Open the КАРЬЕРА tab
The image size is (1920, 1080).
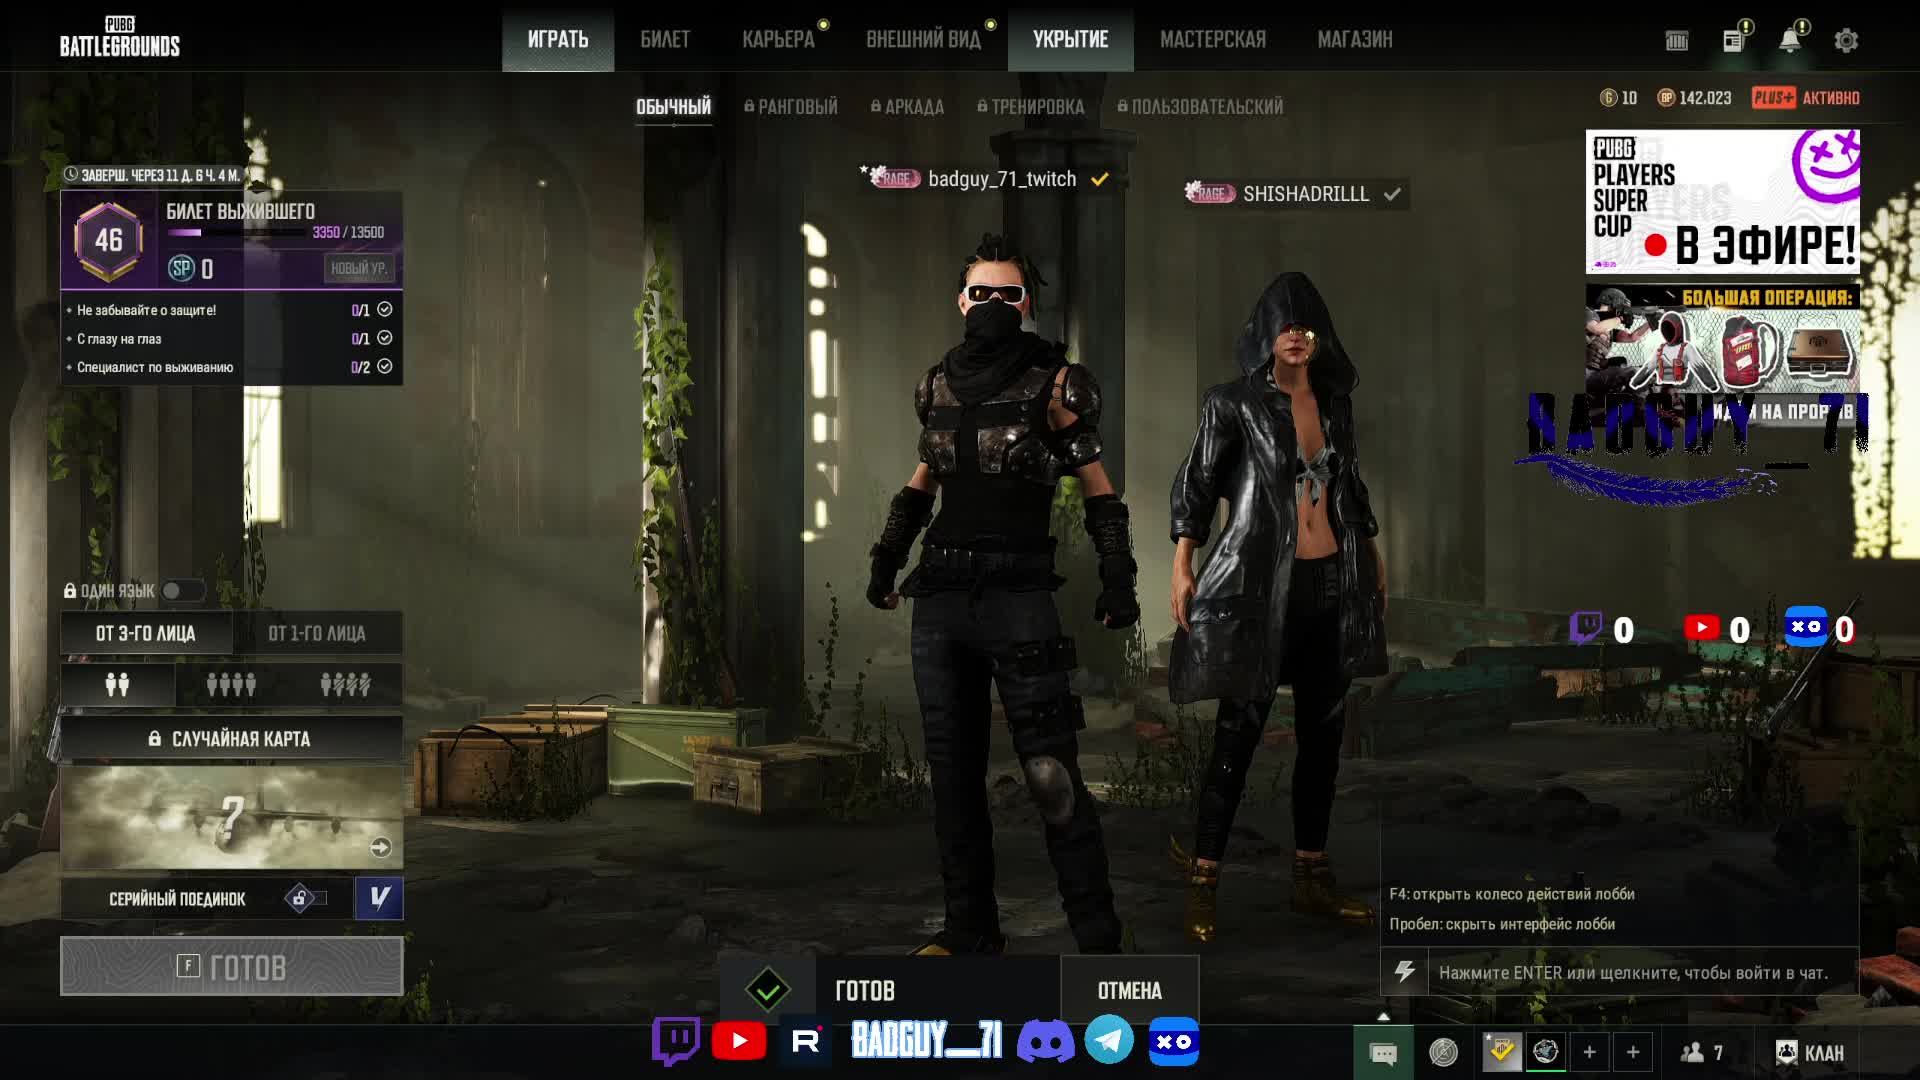coord(778,40)
